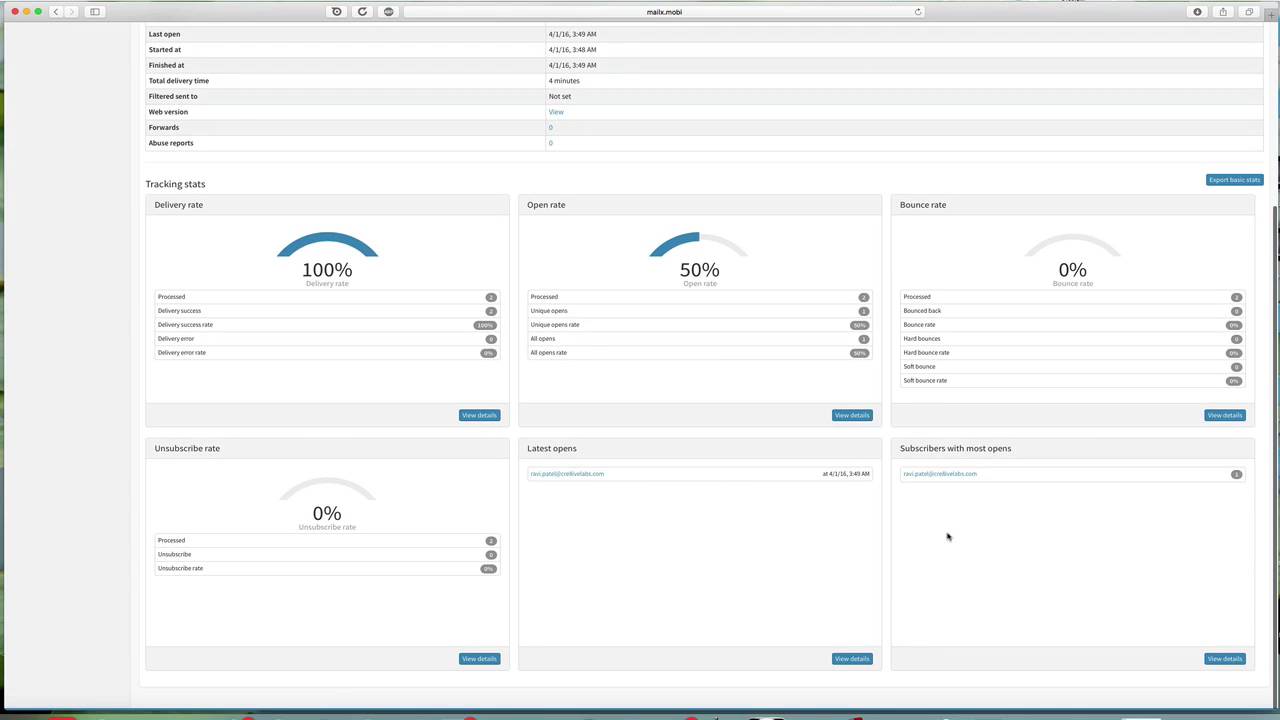This screenshot has height=720, width=1280.
Task: Click the Abuse reports count link
Action: [550, 143]
